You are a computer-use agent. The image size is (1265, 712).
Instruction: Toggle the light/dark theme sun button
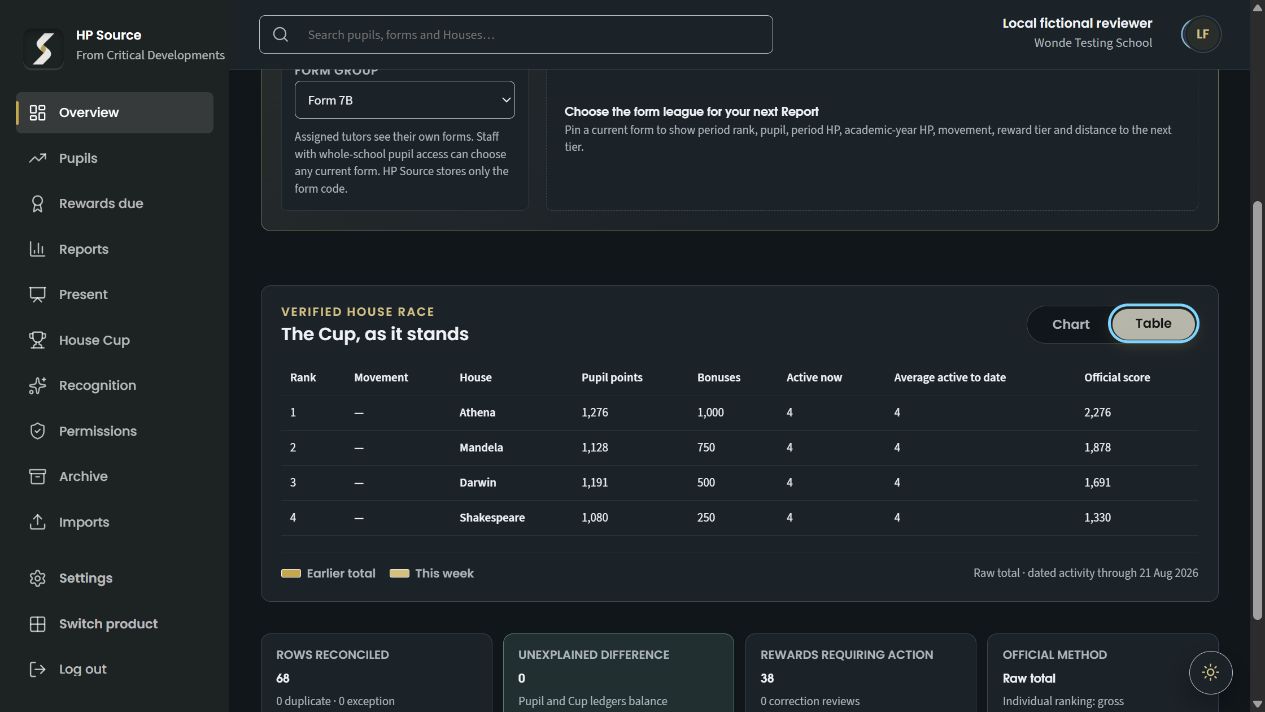tap(1210, 673)
